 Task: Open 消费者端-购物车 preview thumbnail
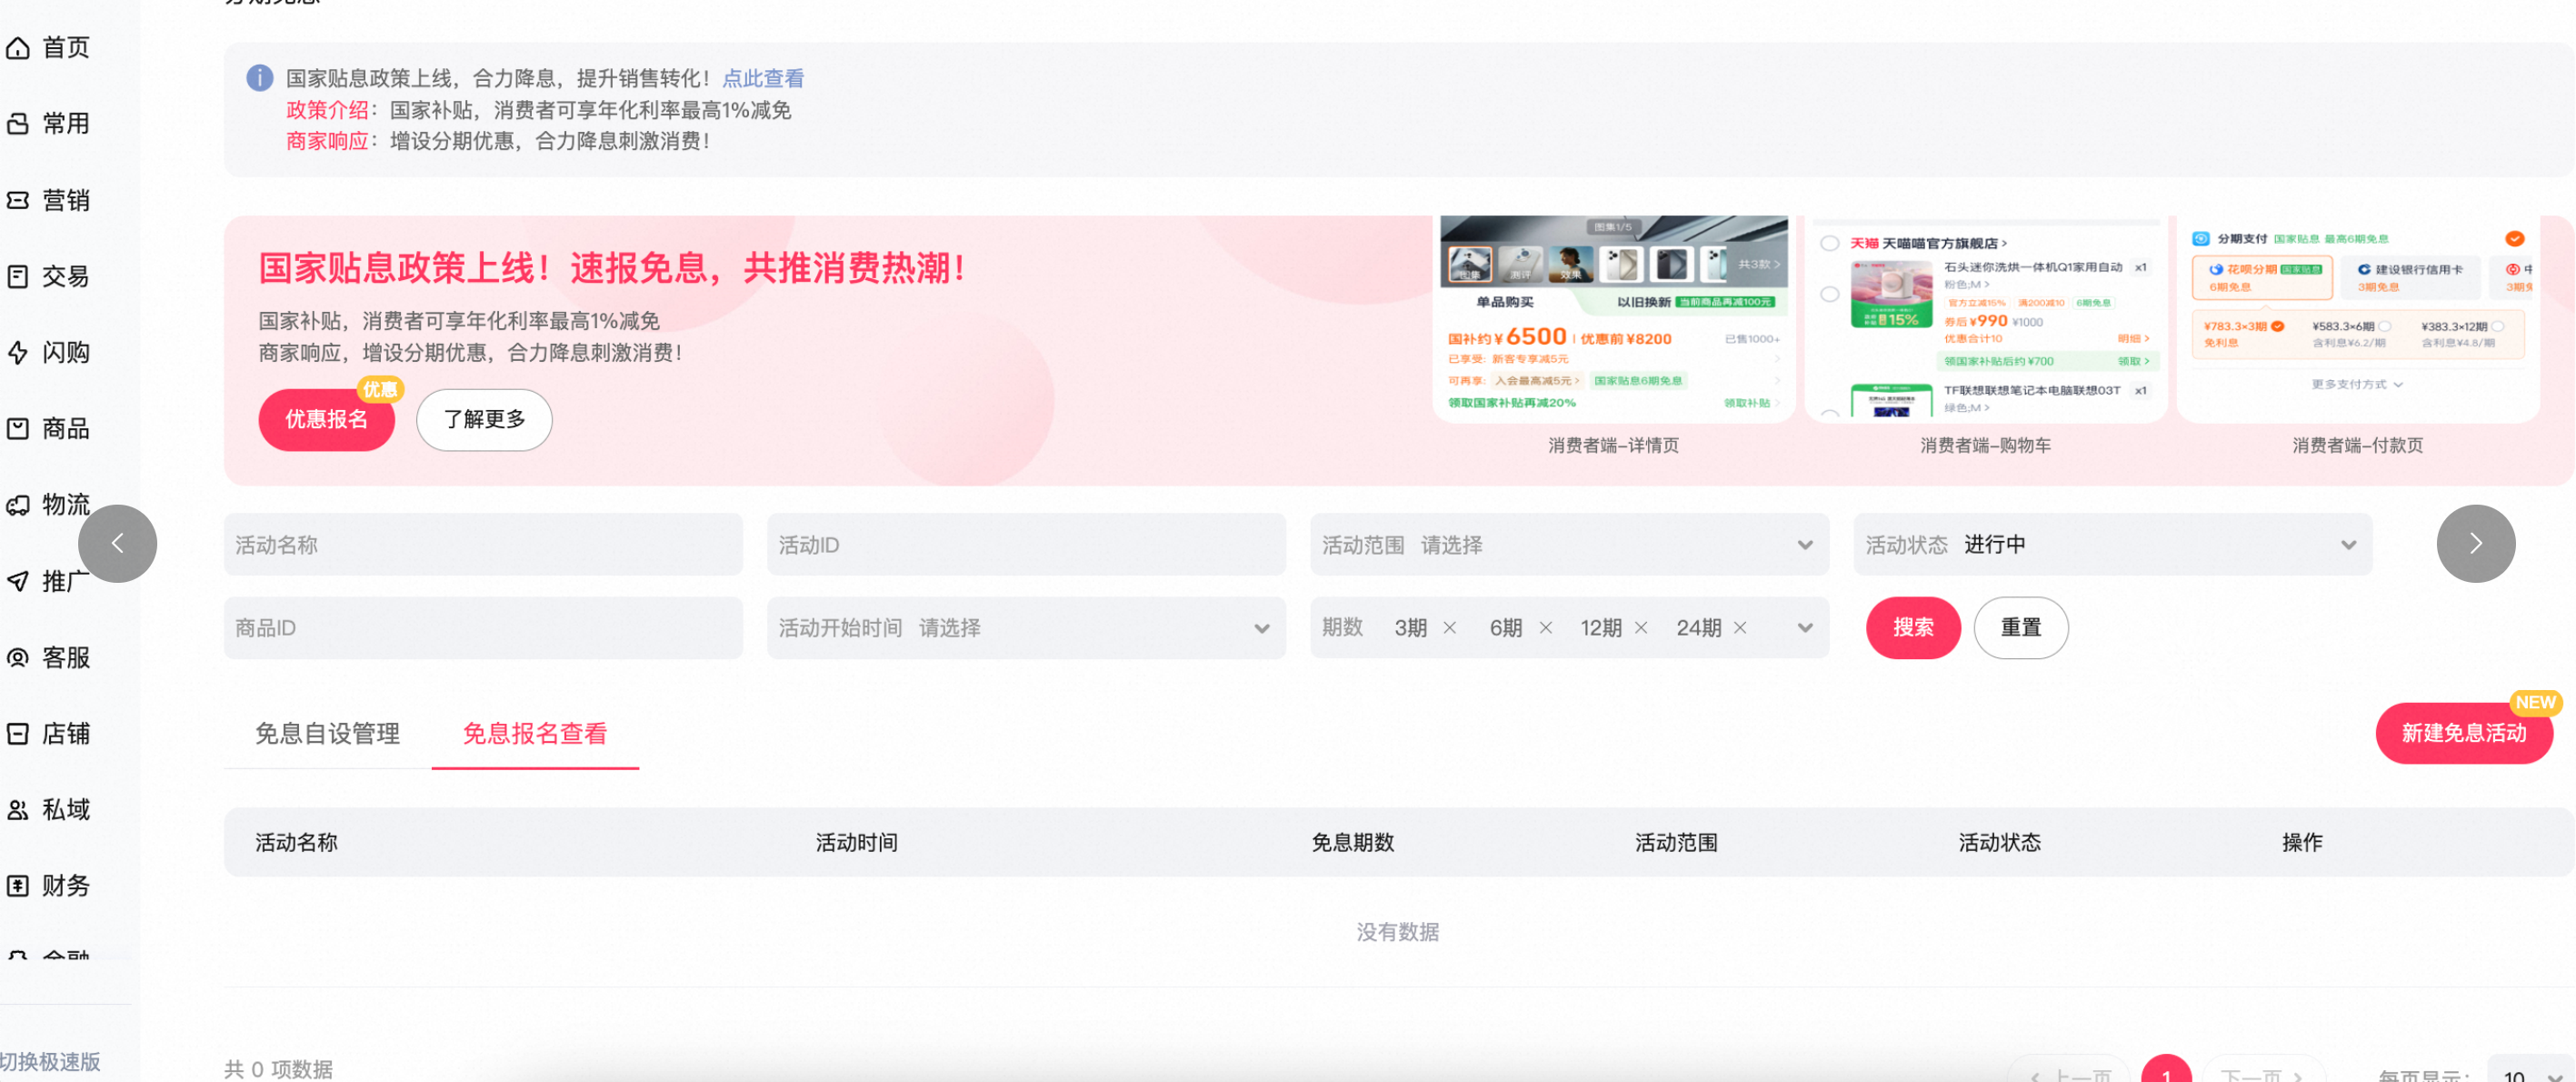tap(1986, 319)
